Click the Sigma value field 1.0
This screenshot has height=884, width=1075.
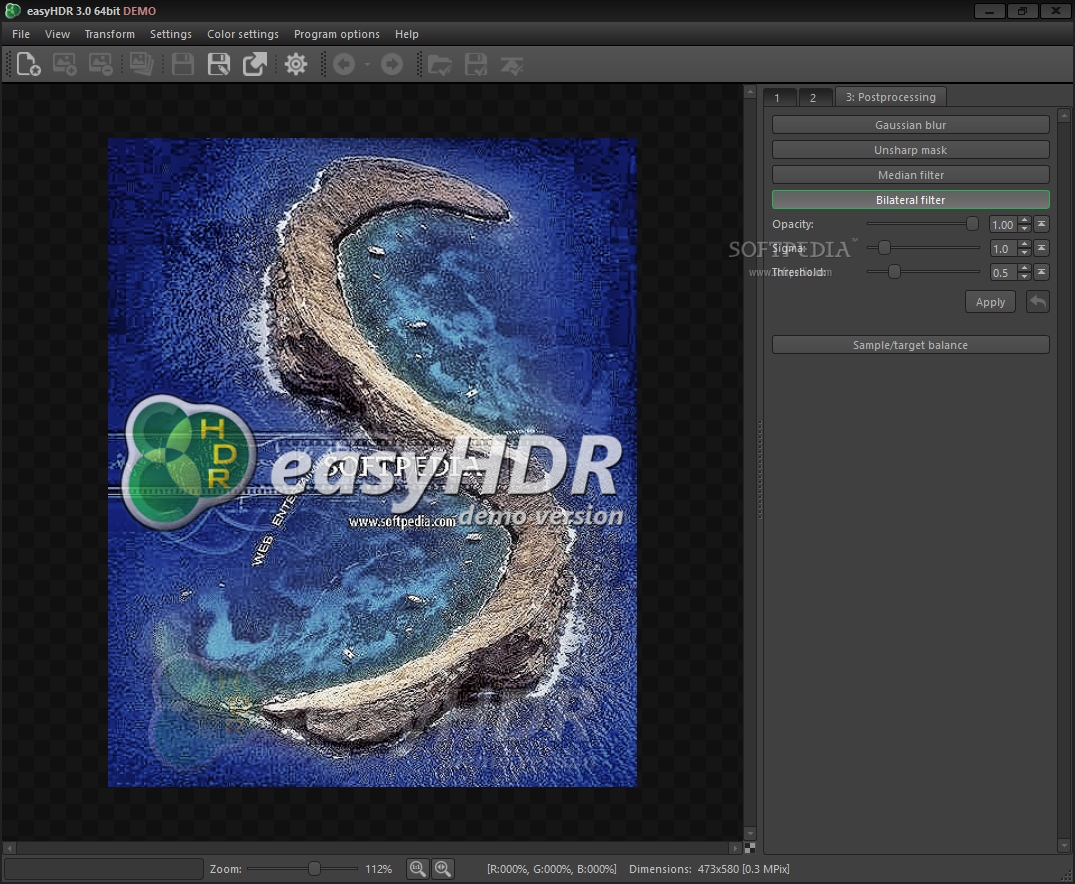1004,248
